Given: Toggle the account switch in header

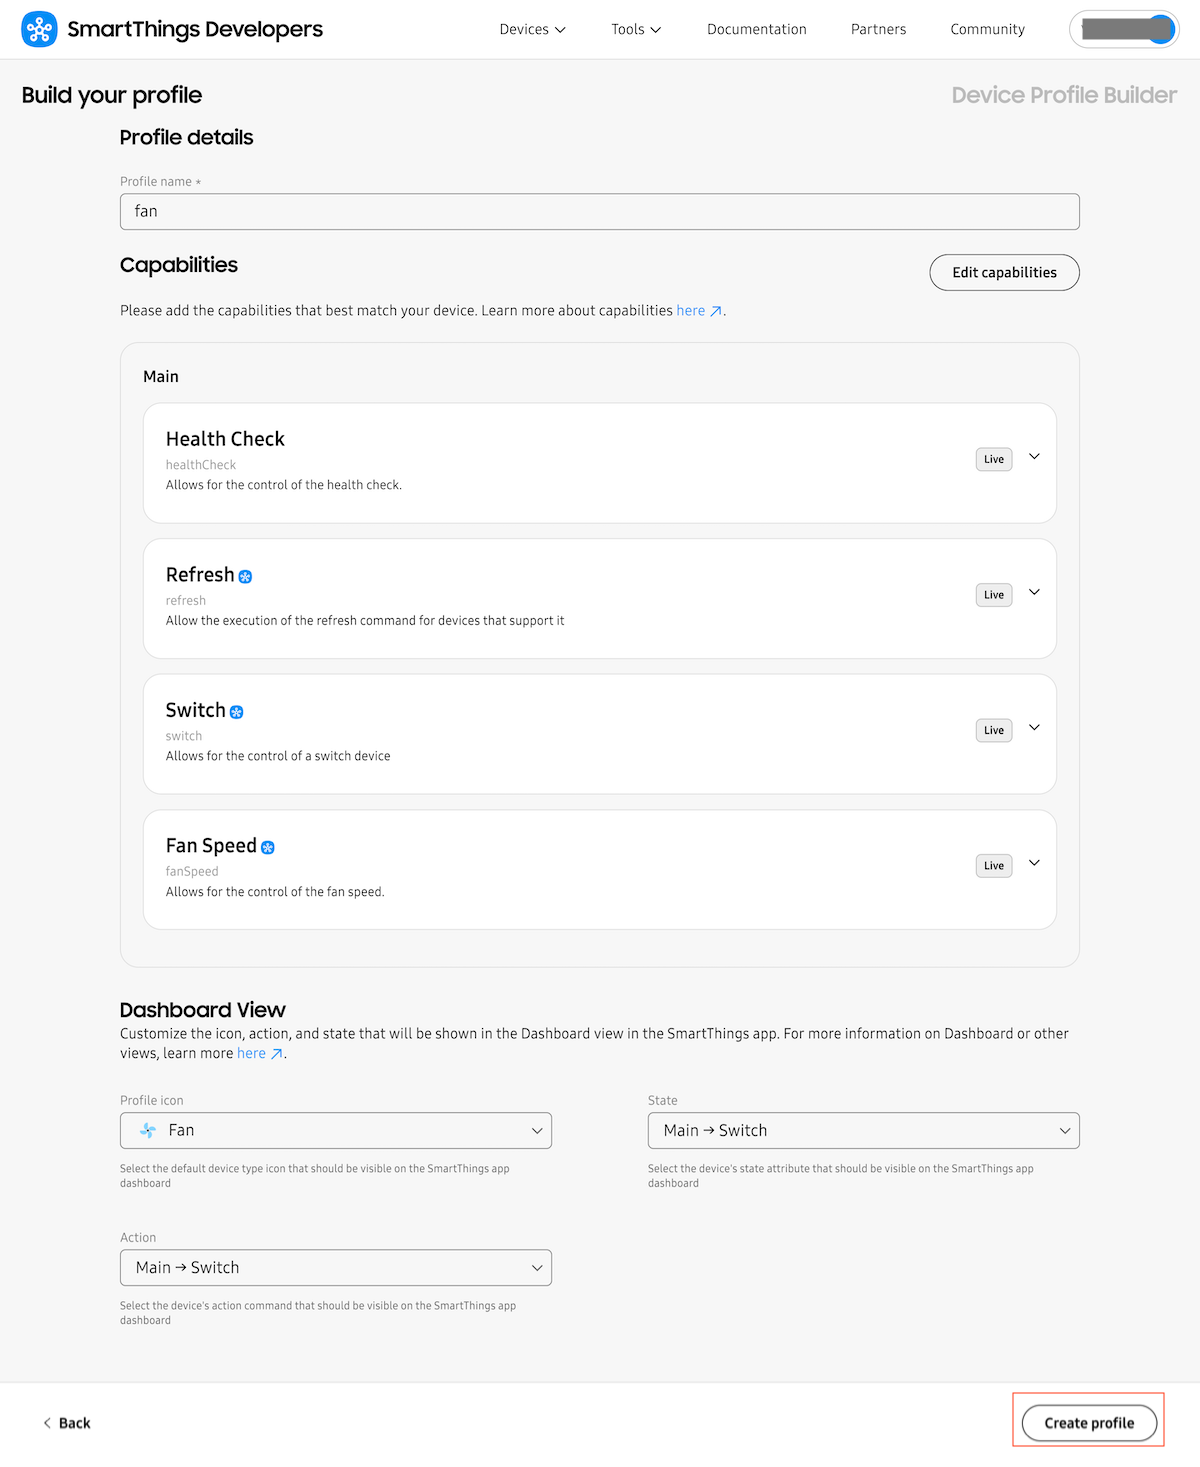Looking at the screenshot, I should click(1124, 29).
